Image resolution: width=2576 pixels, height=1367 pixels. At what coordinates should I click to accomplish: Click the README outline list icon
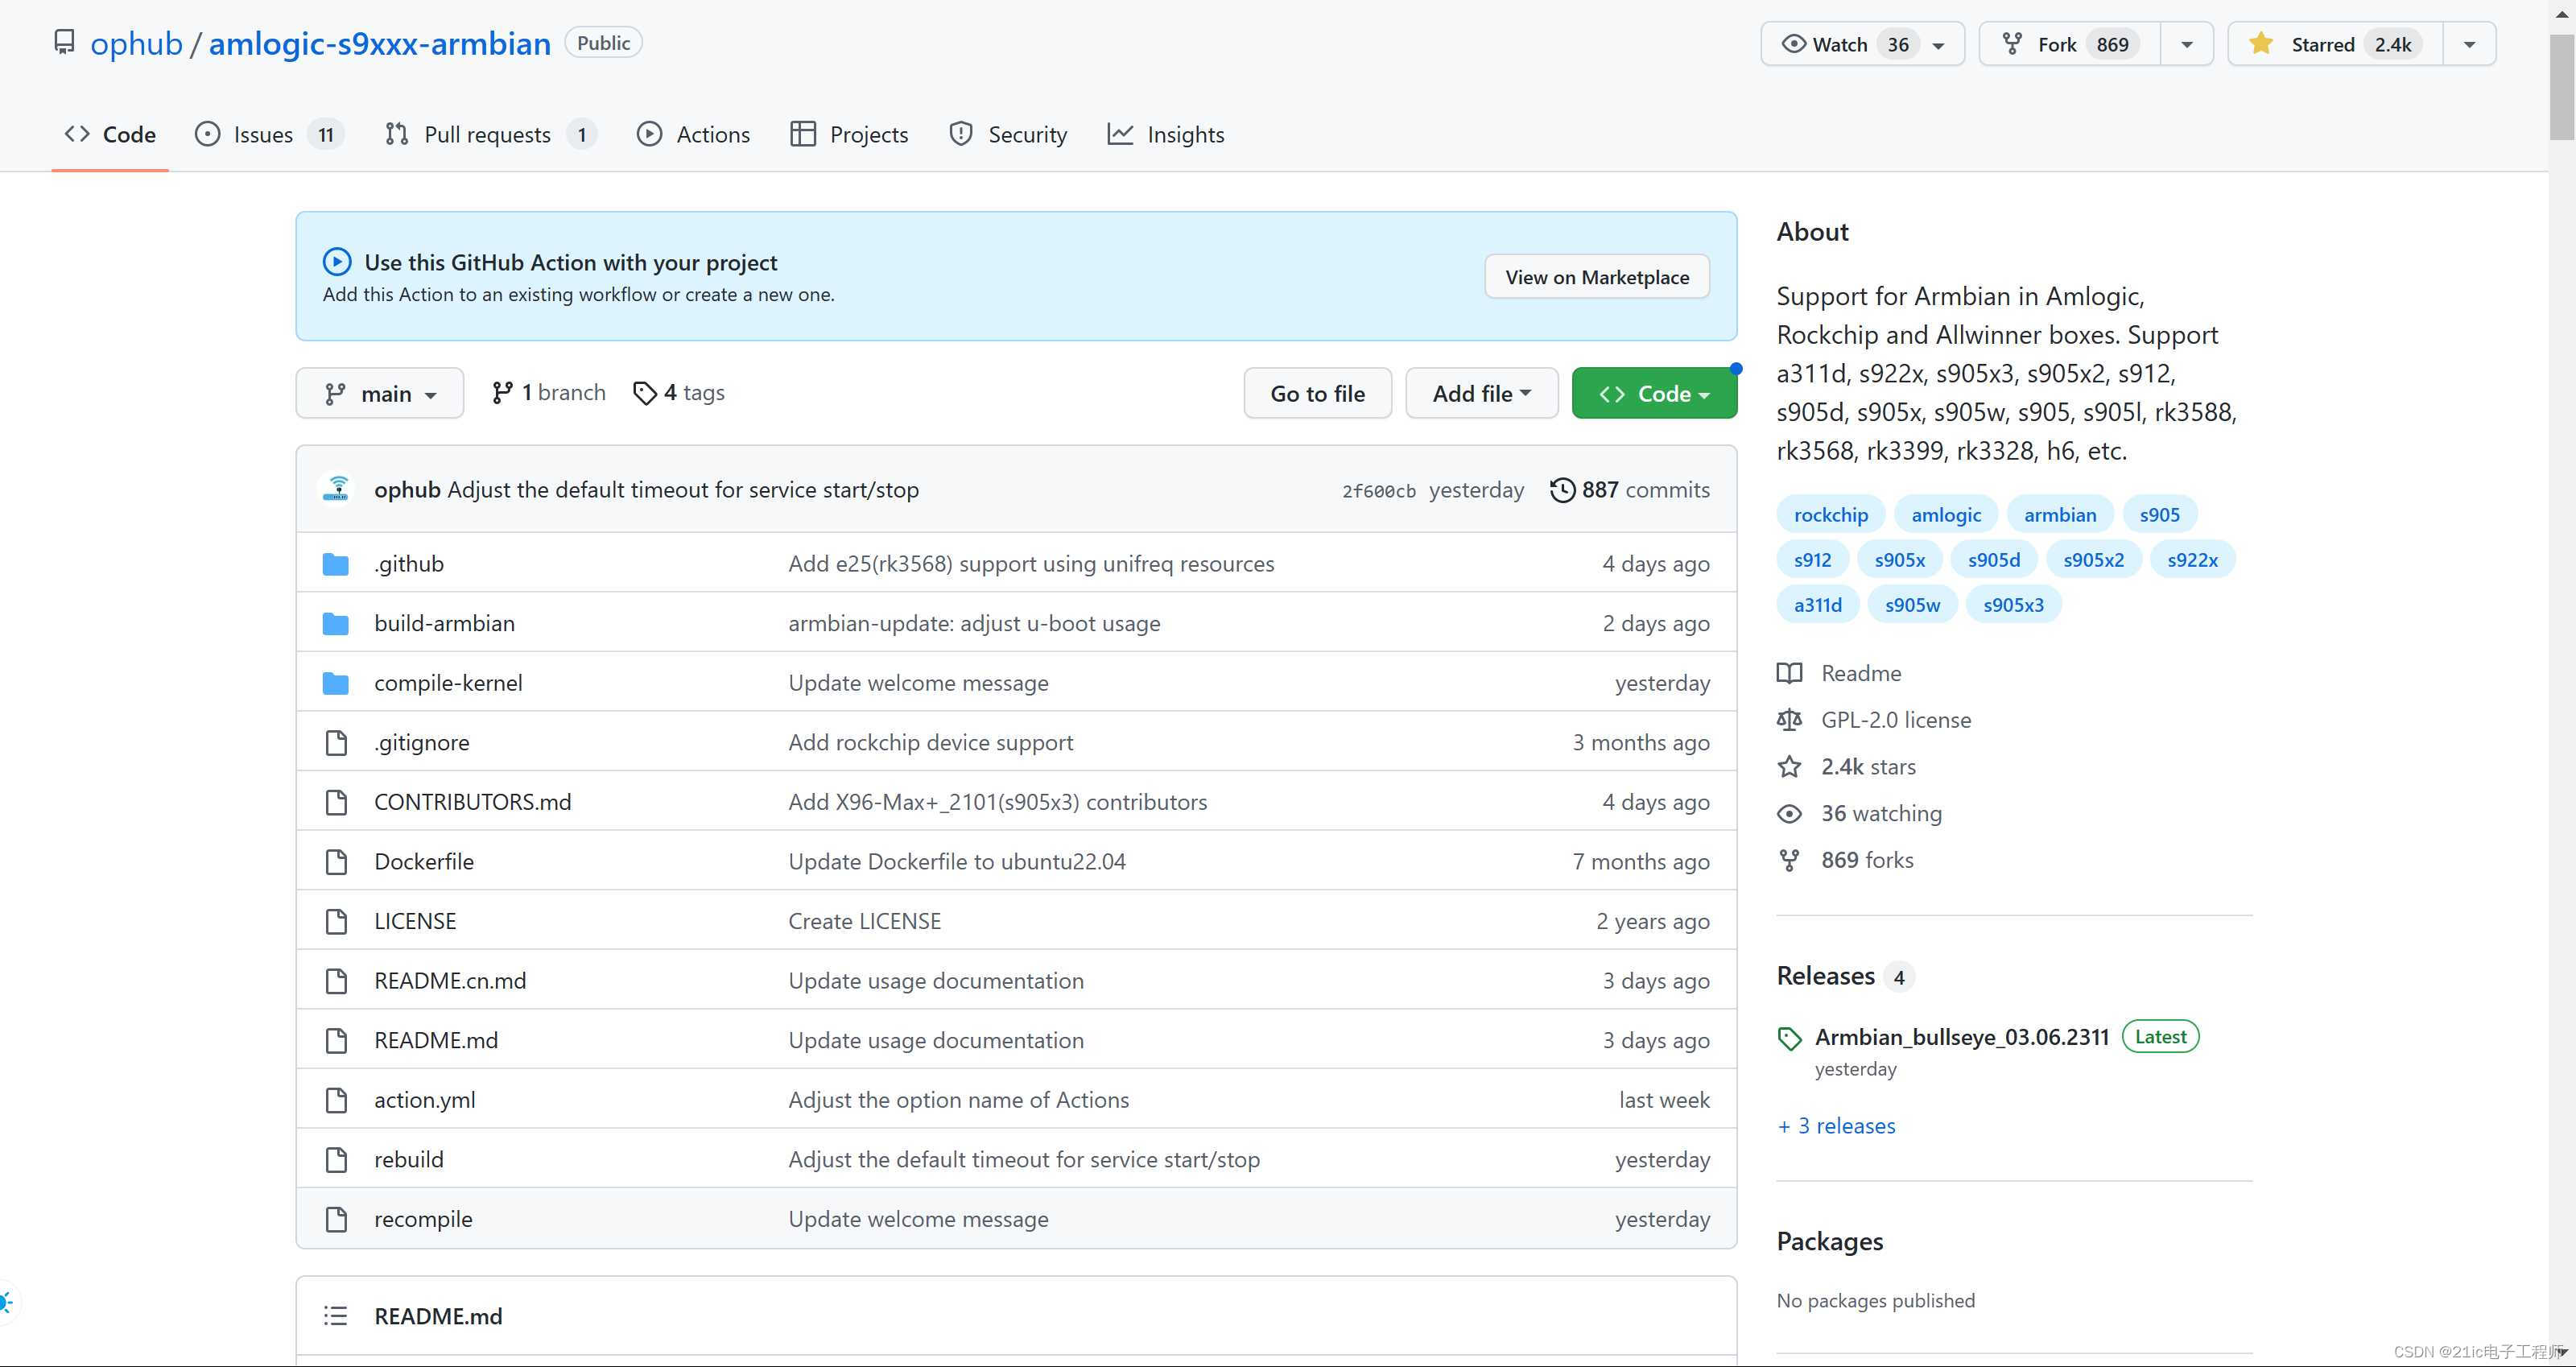336,1316
